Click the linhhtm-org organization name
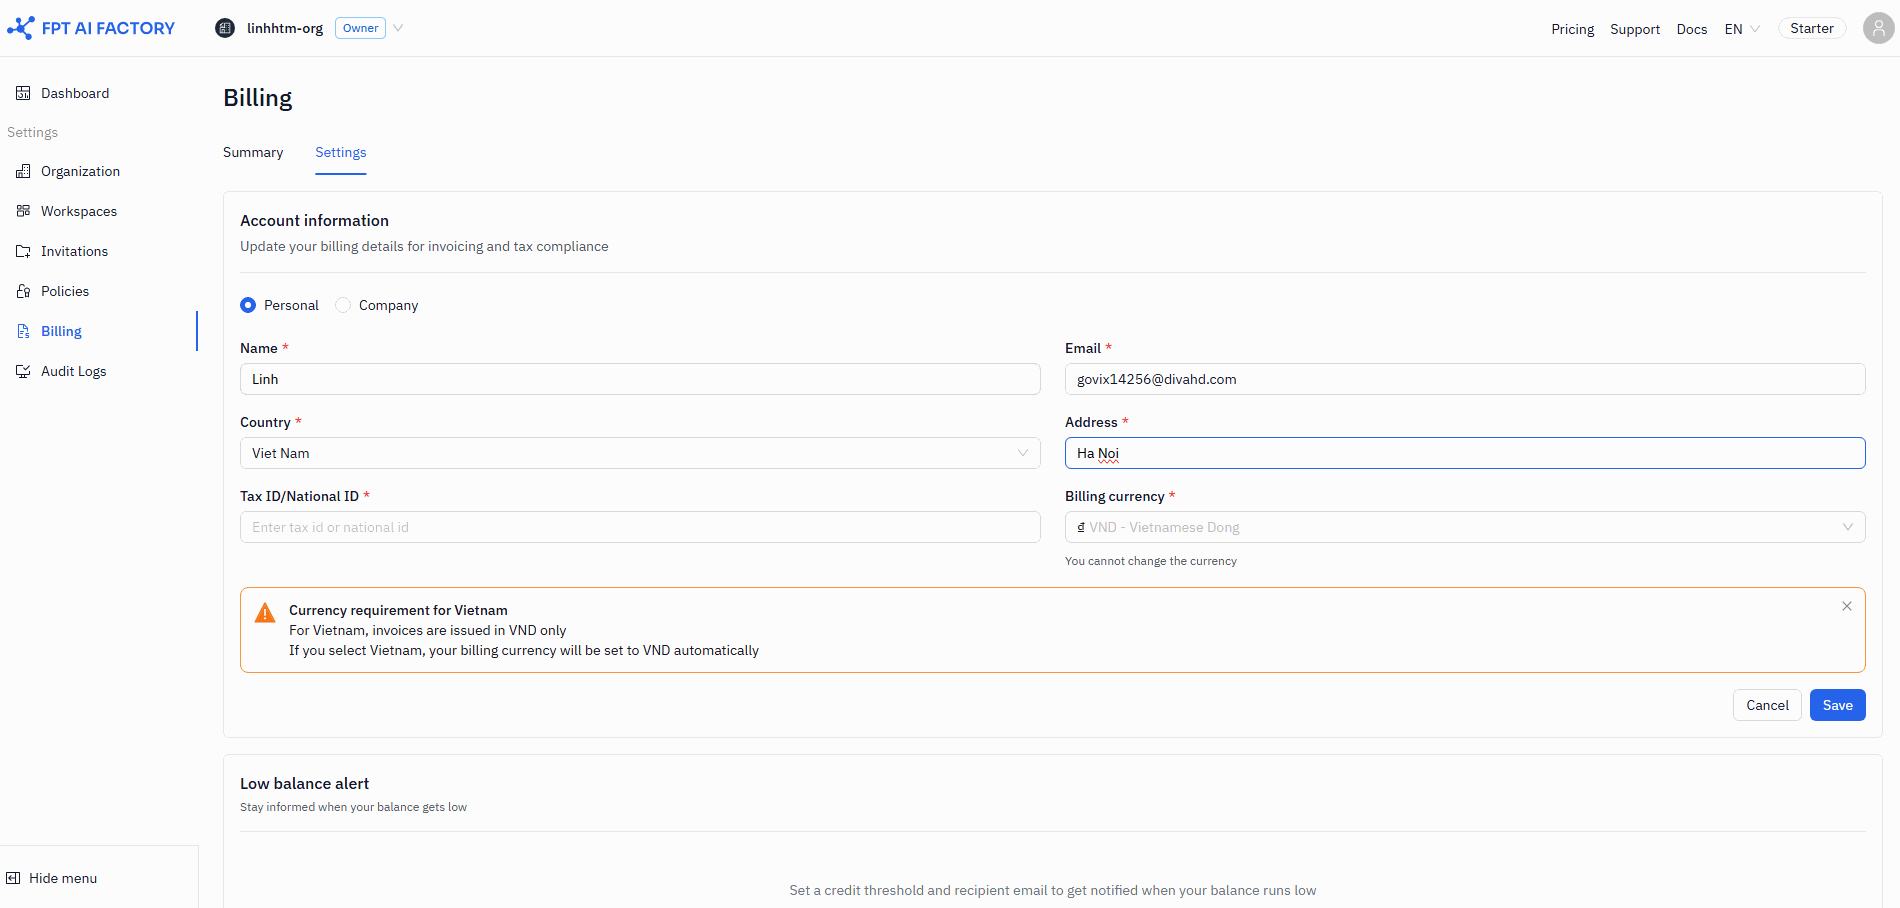Viewport: 1900px width, 908px height. (285, 28)
